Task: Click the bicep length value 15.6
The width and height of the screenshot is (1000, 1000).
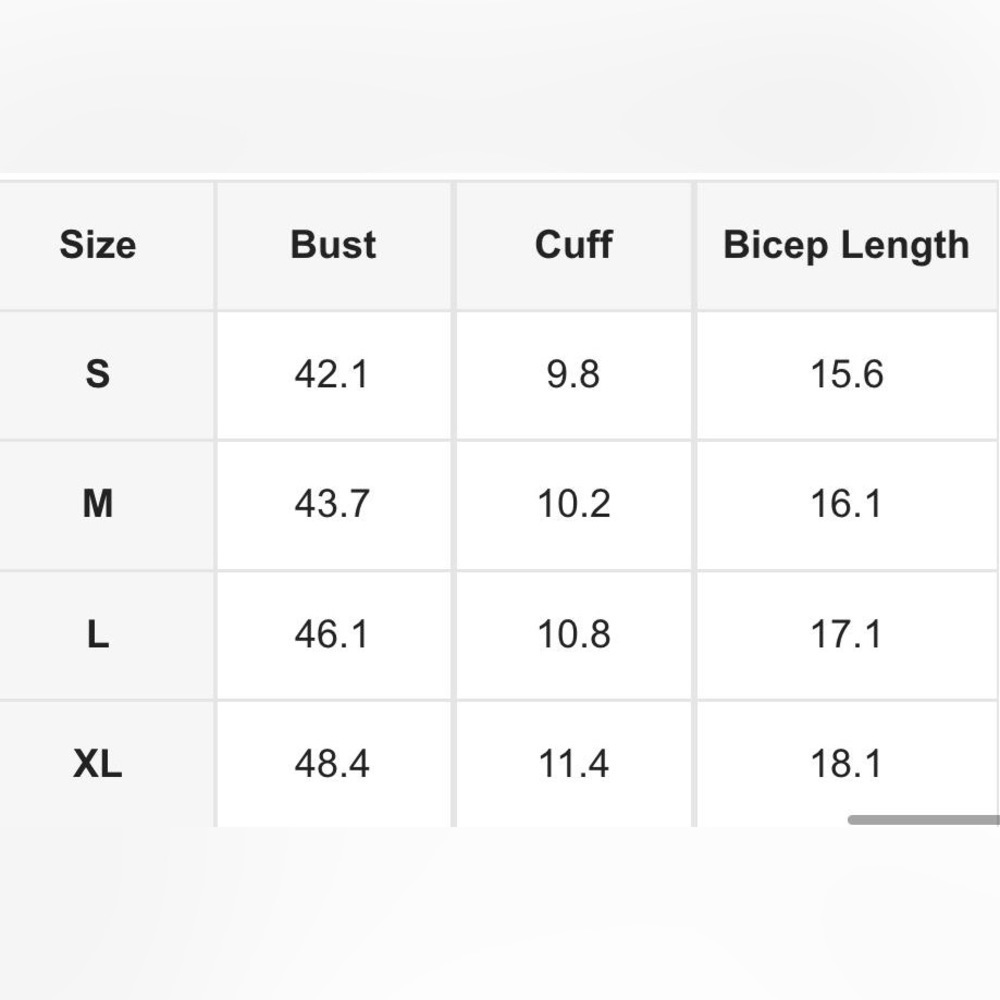Action: pos(846,374)
